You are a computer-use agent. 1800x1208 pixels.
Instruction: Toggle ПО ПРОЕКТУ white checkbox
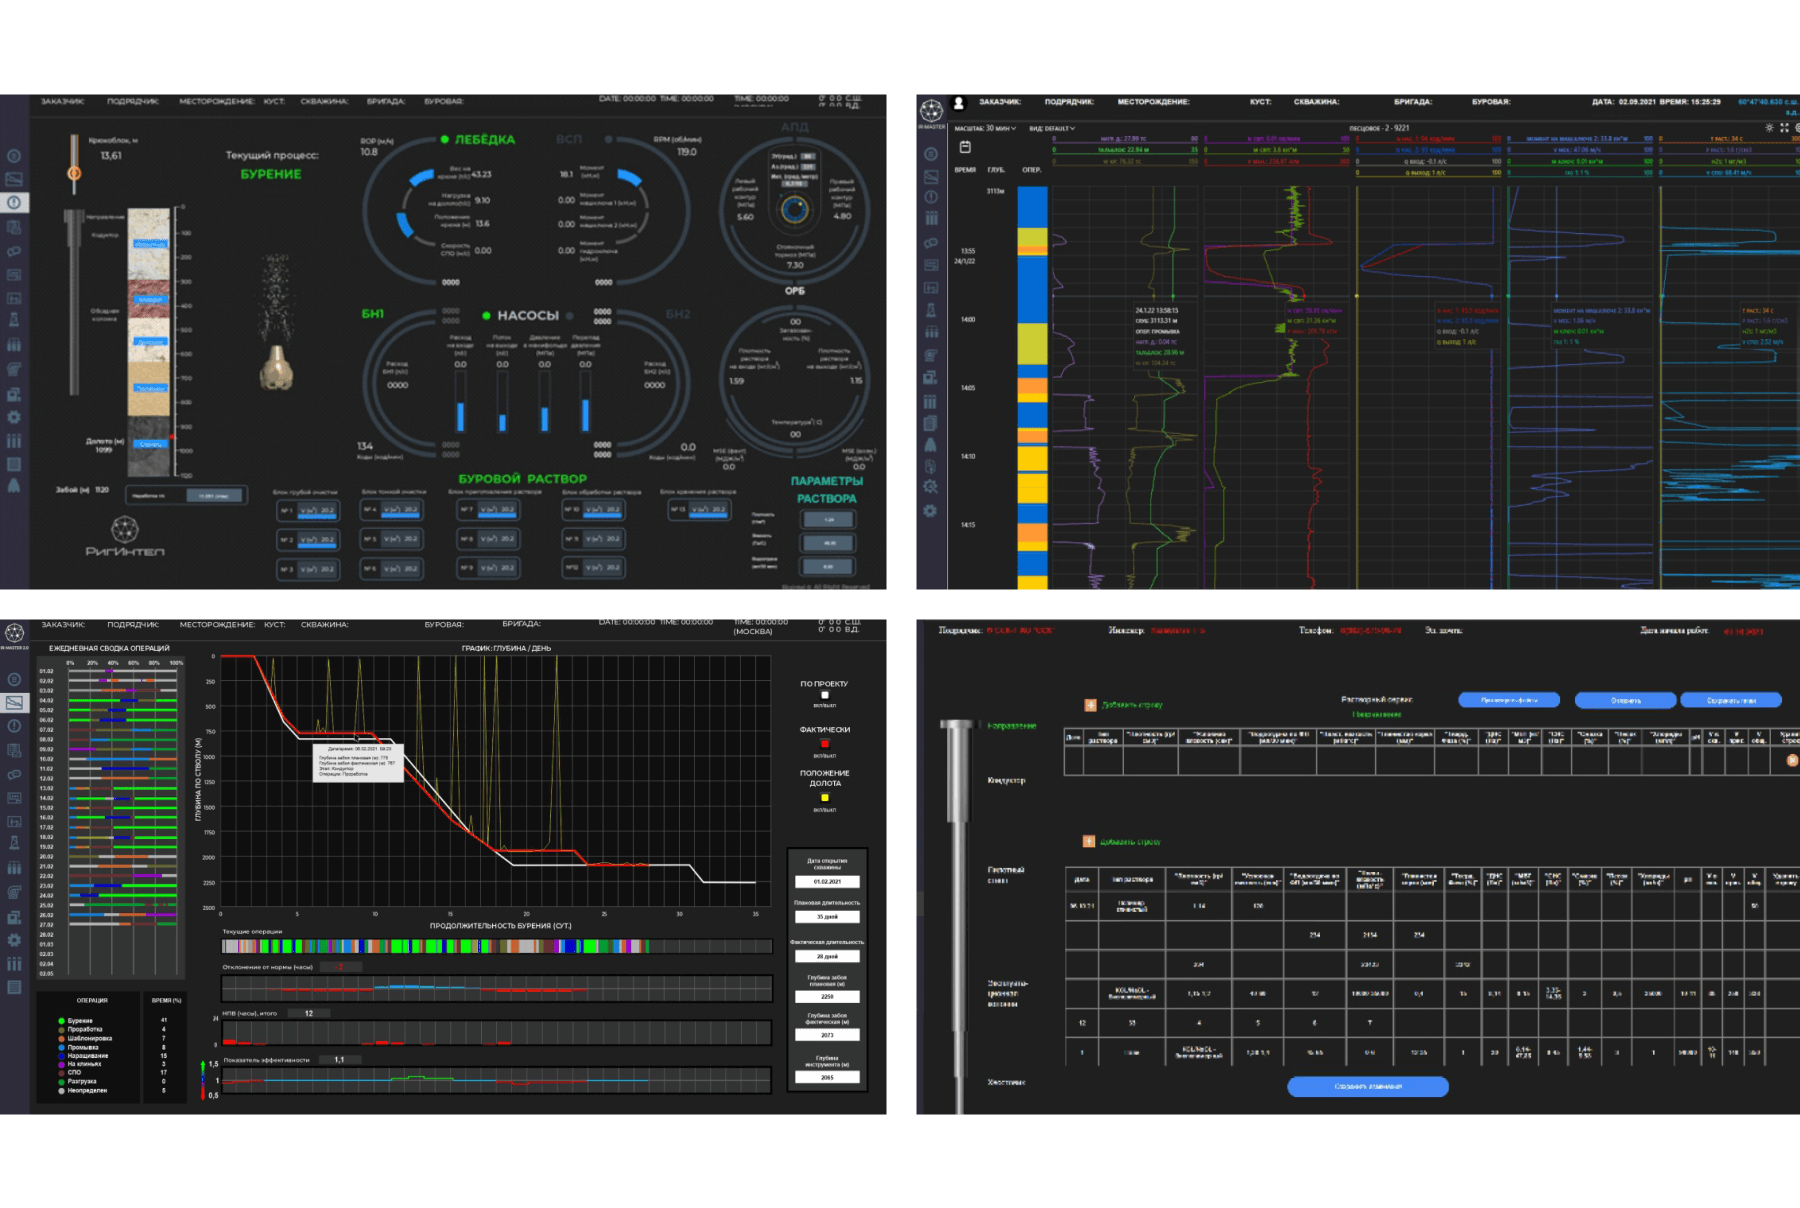(825, 695)
